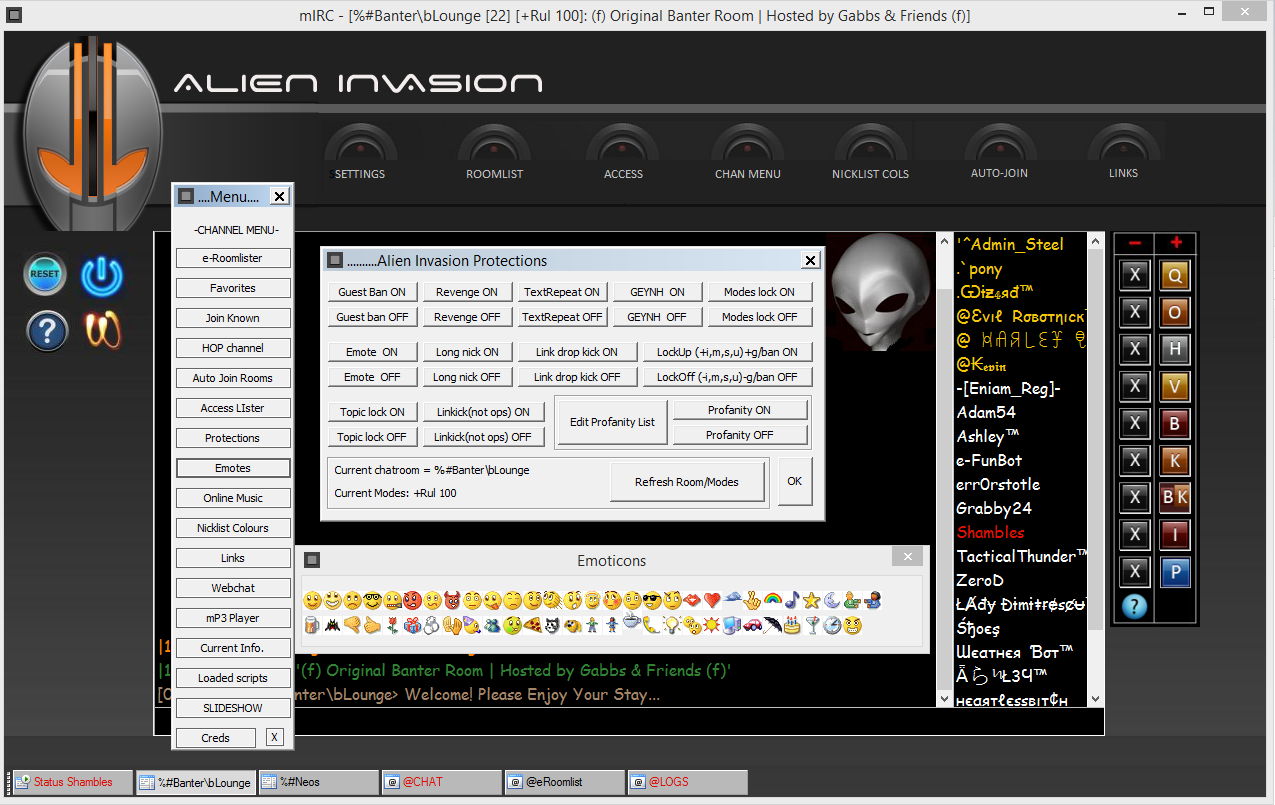Screen dimensions: 1275x805
Task: Click the orange Q nicklist button
Action: click(x=1175, y=276)
